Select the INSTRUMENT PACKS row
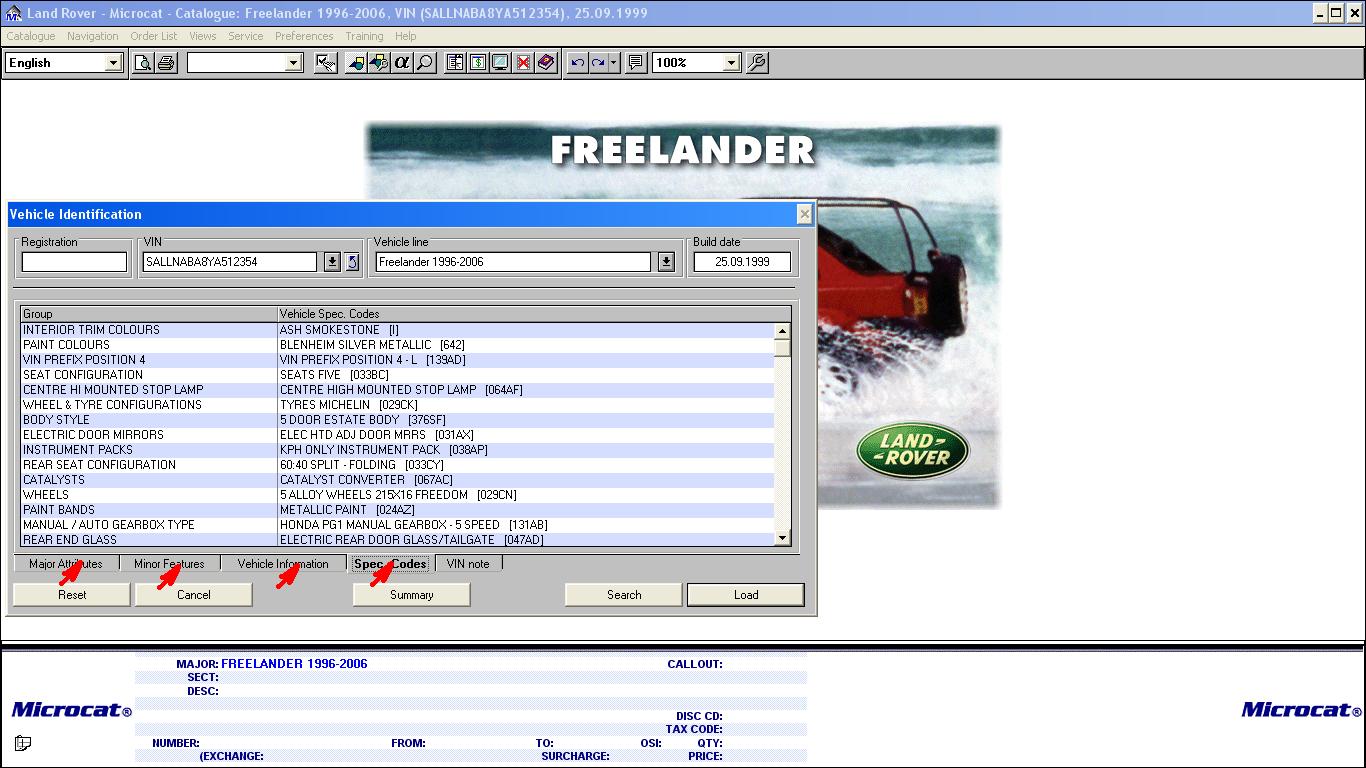This screenshot has width=1366, height=768. (x=398, y=450)
